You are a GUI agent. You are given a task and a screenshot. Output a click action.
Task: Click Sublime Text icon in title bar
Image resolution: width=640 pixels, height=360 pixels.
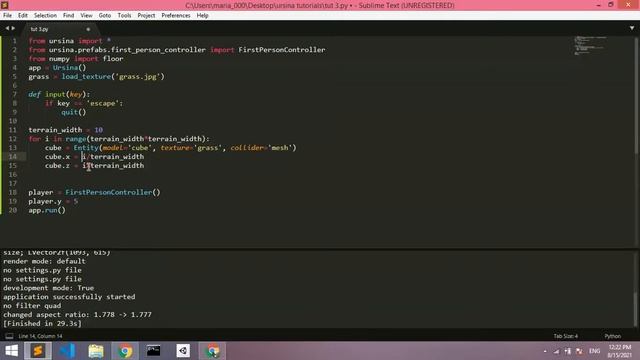point(5,5)
